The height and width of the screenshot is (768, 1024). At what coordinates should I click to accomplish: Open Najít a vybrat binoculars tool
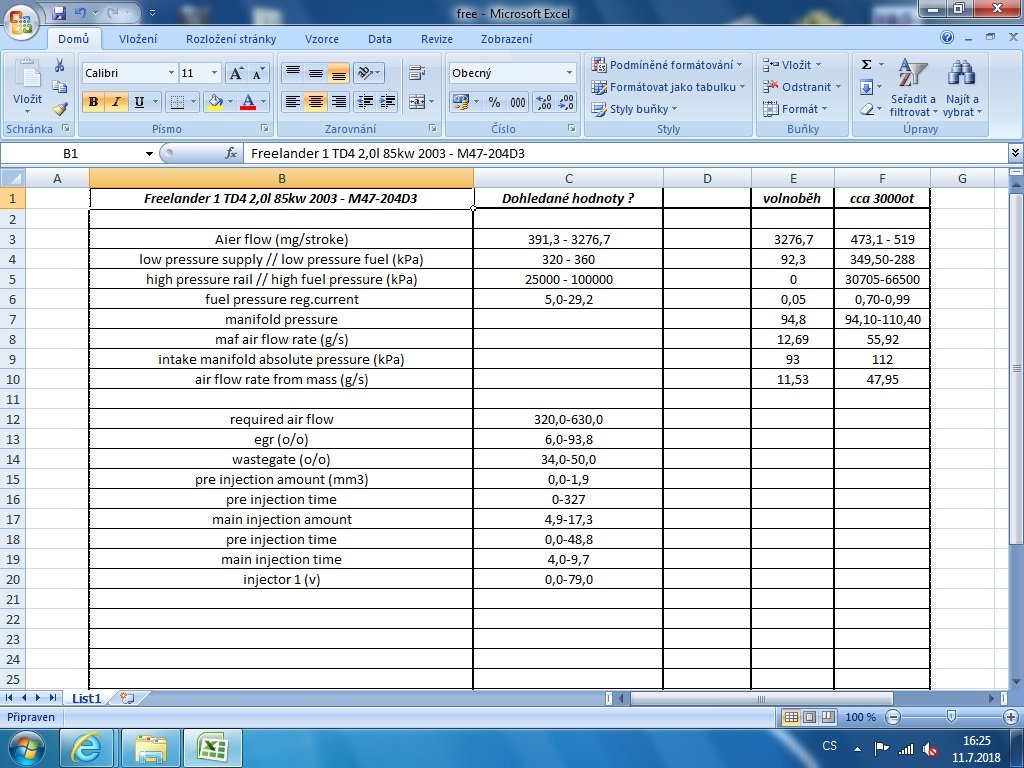(x=962, y=88)
